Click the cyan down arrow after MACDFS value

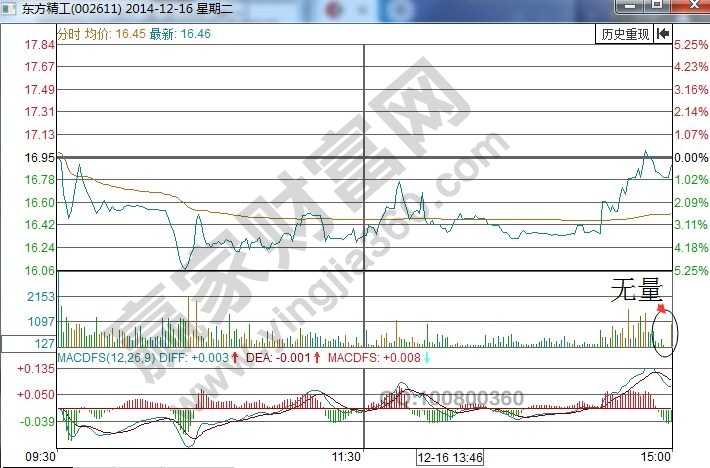pos(428,357)
